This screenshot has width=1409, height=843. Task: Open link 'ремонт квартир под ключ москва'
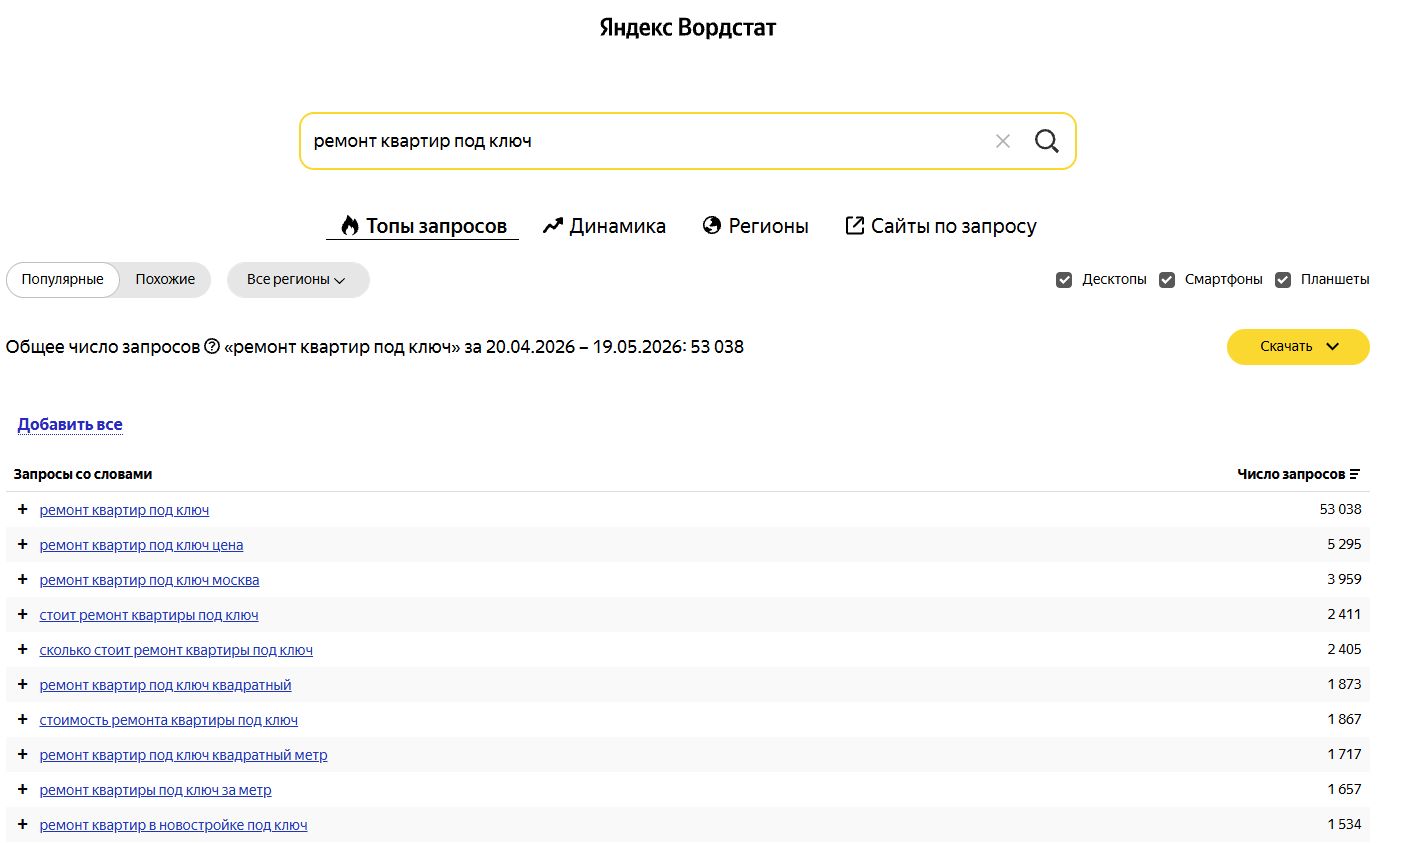149,580
